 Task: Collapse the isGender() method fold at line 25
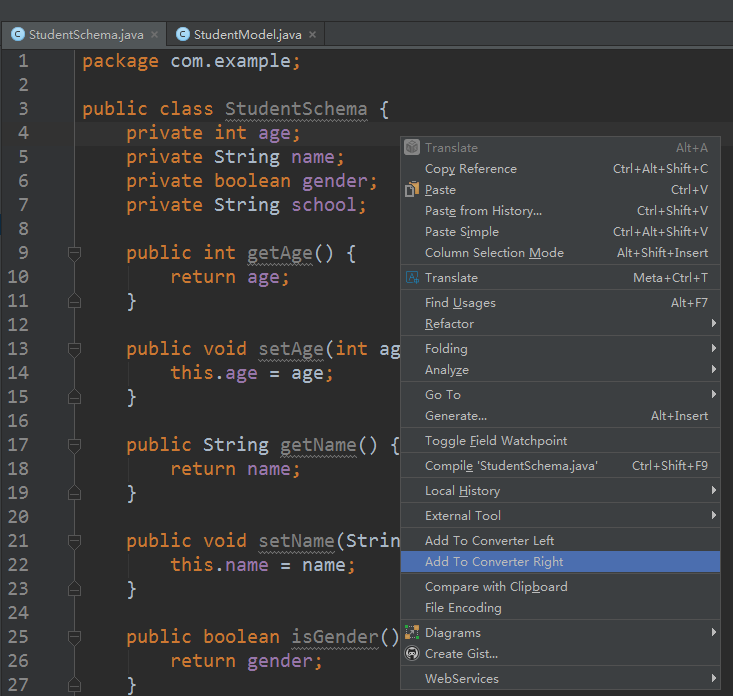(74, 637)
